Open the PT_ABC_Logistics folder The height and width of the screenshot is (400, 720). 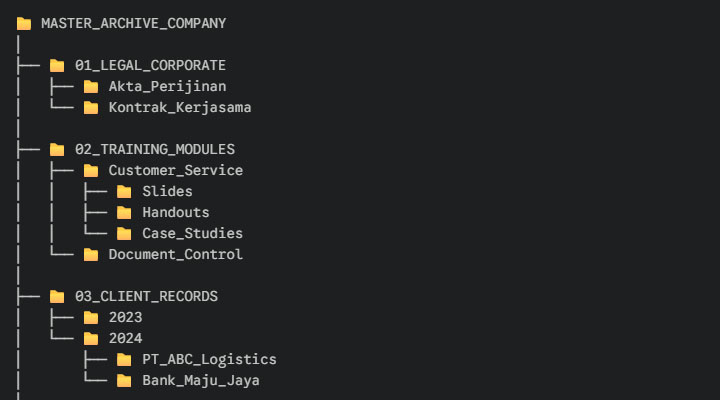(x=209, y=359)
